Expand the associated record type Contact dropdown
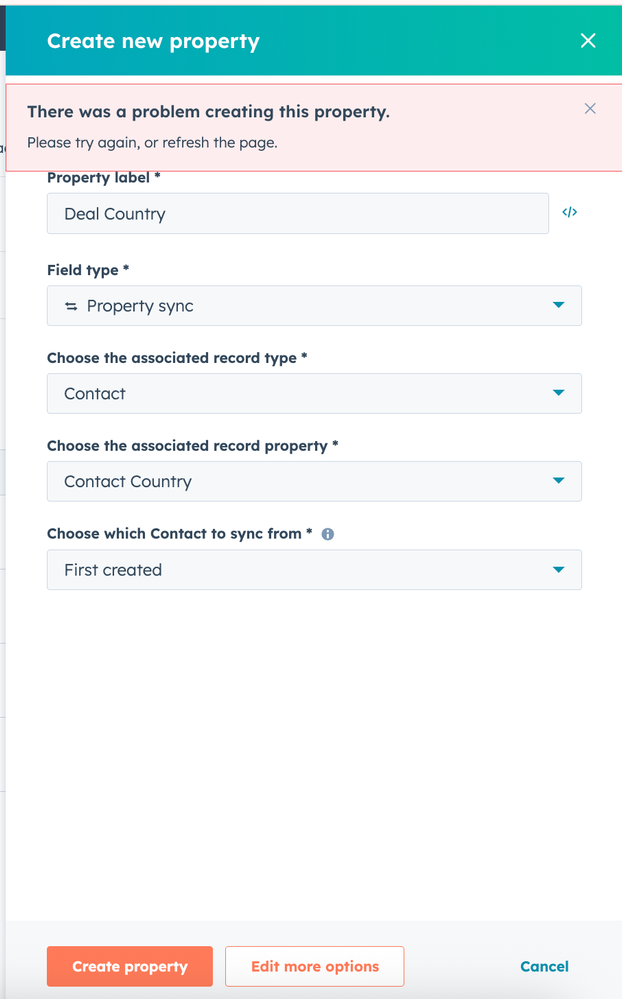Image resolution: width=622 pixels, height=999 pixels. (313, 394)
